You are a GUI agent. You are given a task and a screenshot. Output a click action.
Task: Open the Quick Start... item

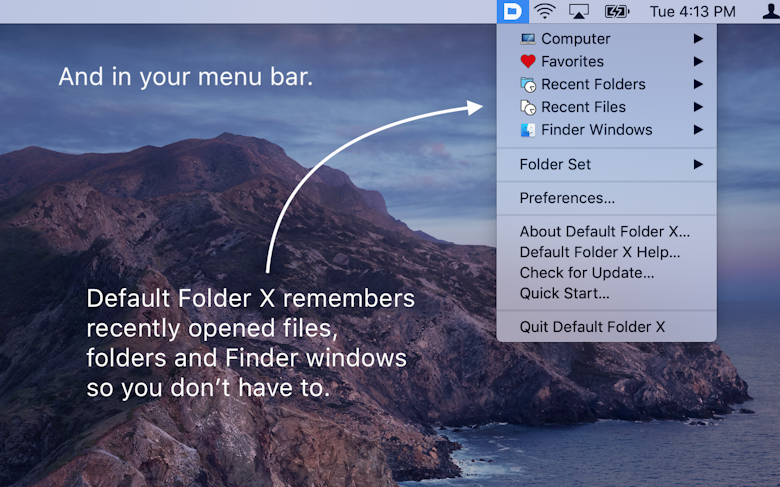607,293
